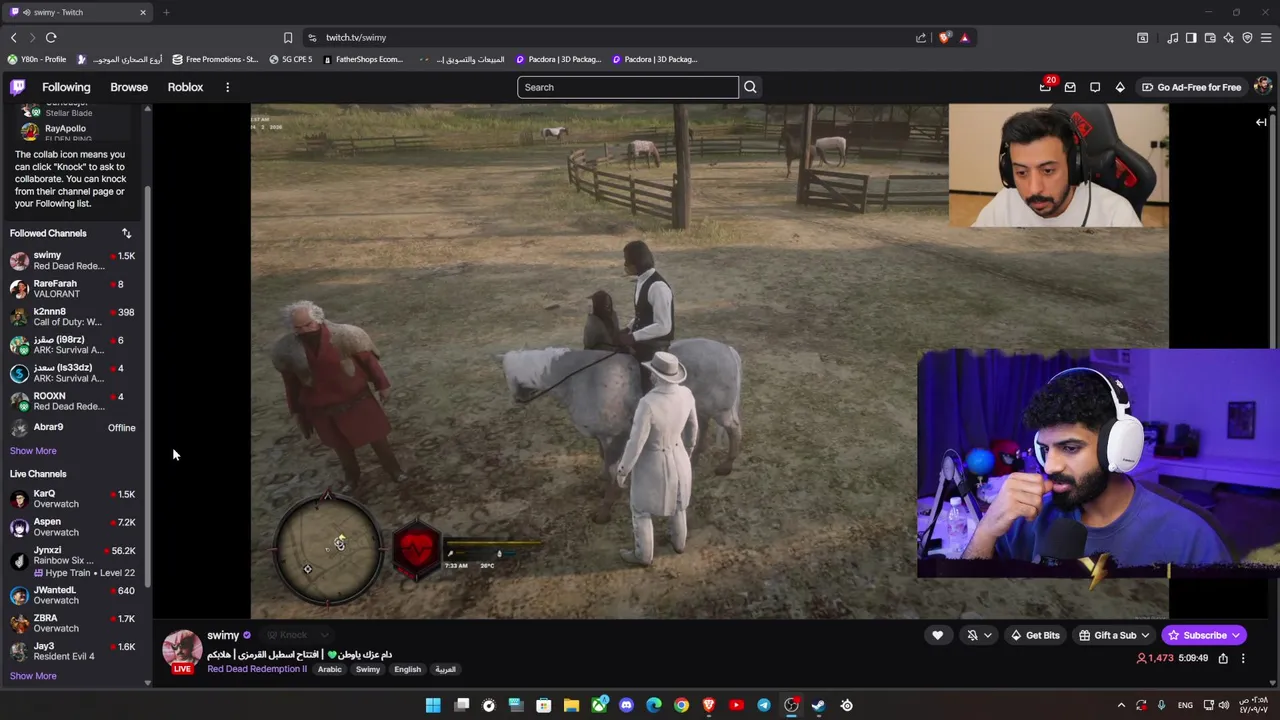The width and height of the screenshot is (1280, 720).
Task: Click the sidebar vertical scrollbar
Action: tap(148, 388)
